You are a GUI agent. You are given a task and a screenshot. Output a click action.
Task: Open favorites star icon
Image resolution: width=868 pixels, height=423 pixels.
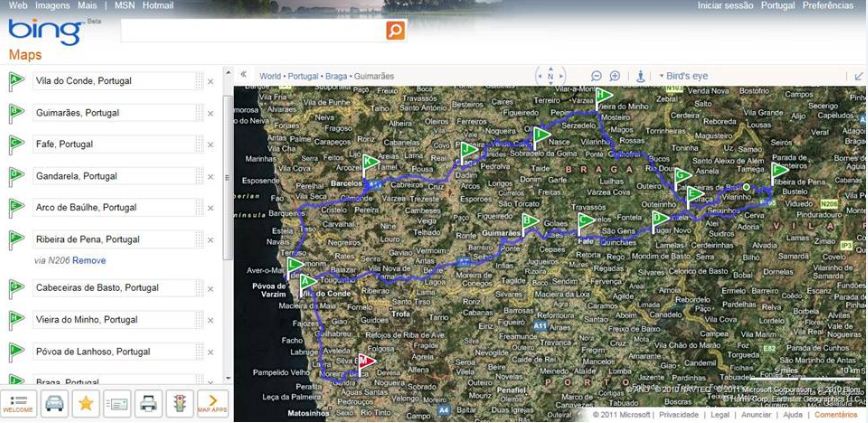pos(86,403)
